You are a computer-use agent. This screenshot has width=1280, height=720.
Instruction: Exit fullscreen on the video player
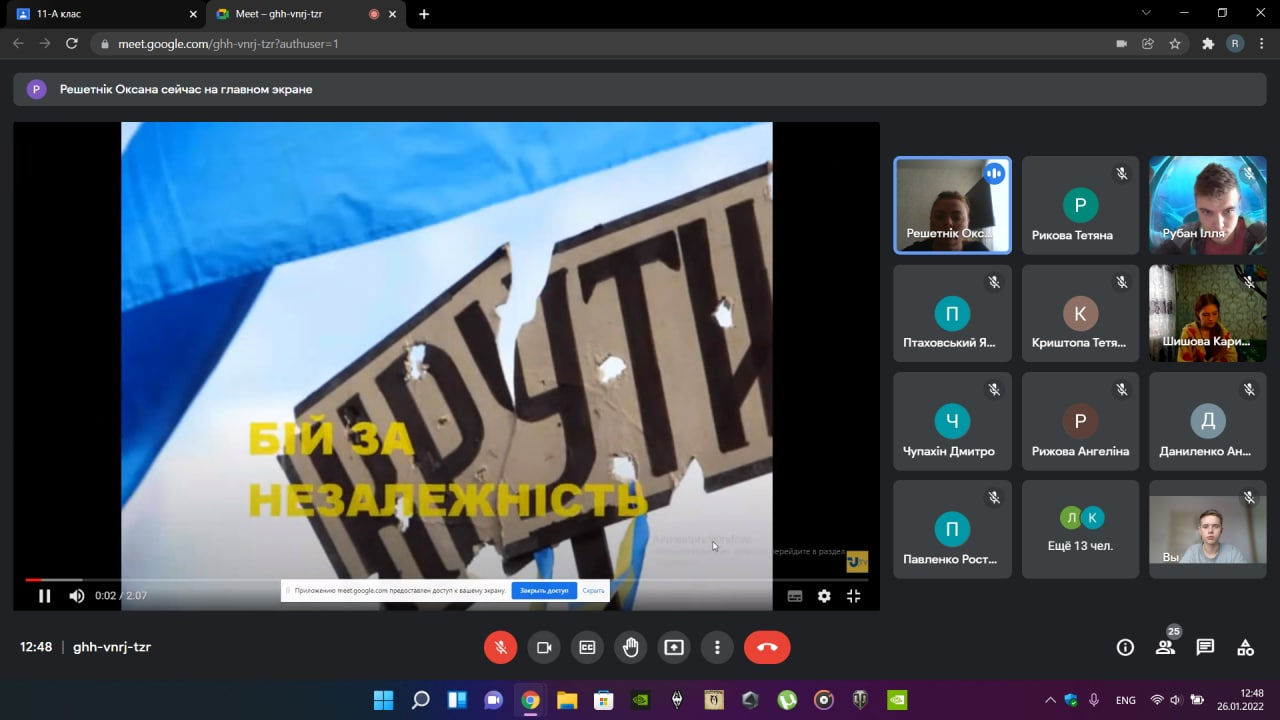click(853, 596)
